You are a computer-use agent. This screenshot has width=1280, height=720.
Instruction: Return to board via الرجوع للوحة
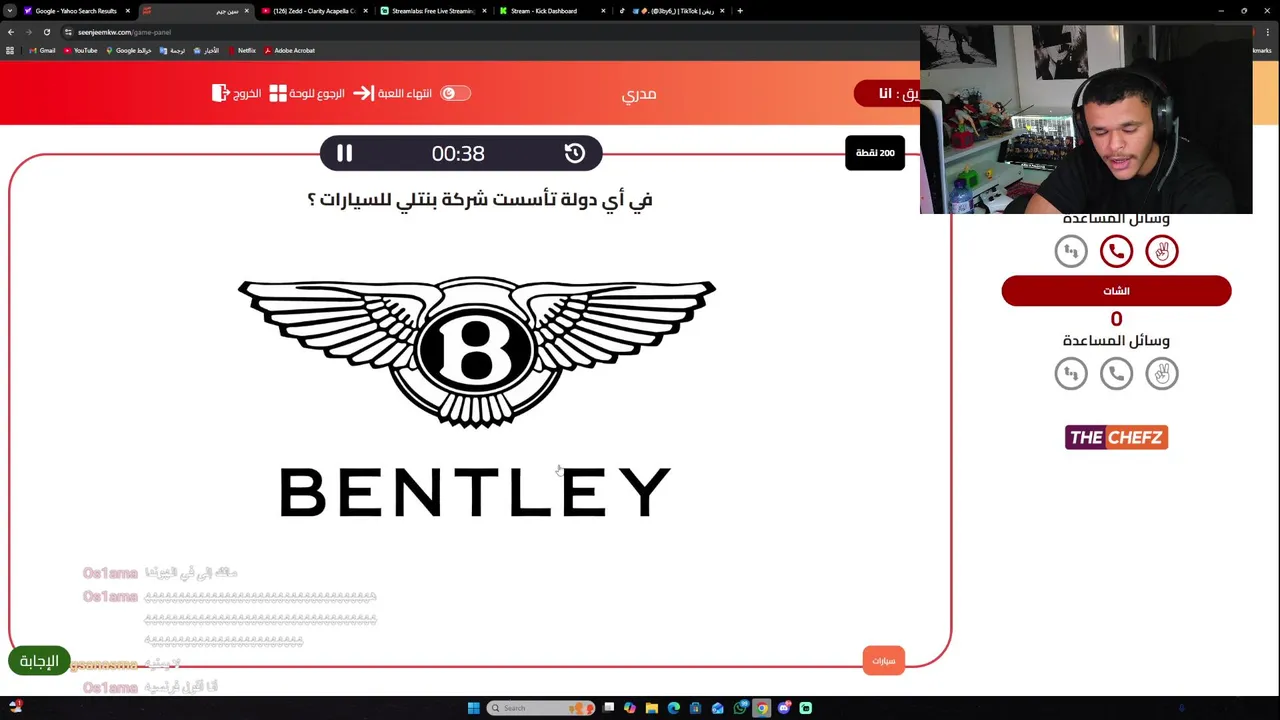click(307, 93)
